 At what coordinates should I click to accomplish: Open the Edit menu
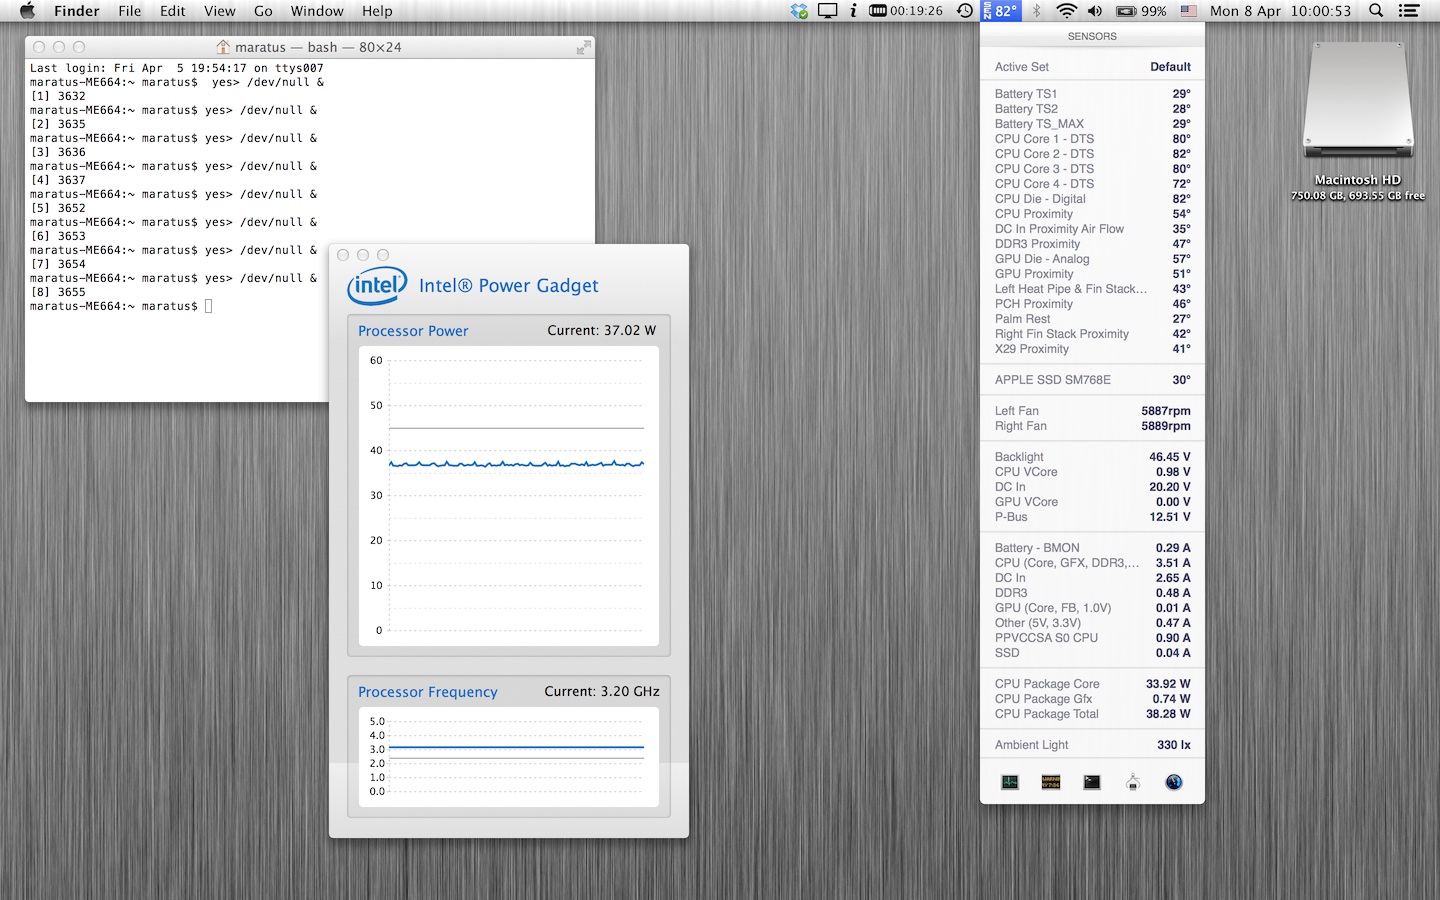[x=173, y=11]
